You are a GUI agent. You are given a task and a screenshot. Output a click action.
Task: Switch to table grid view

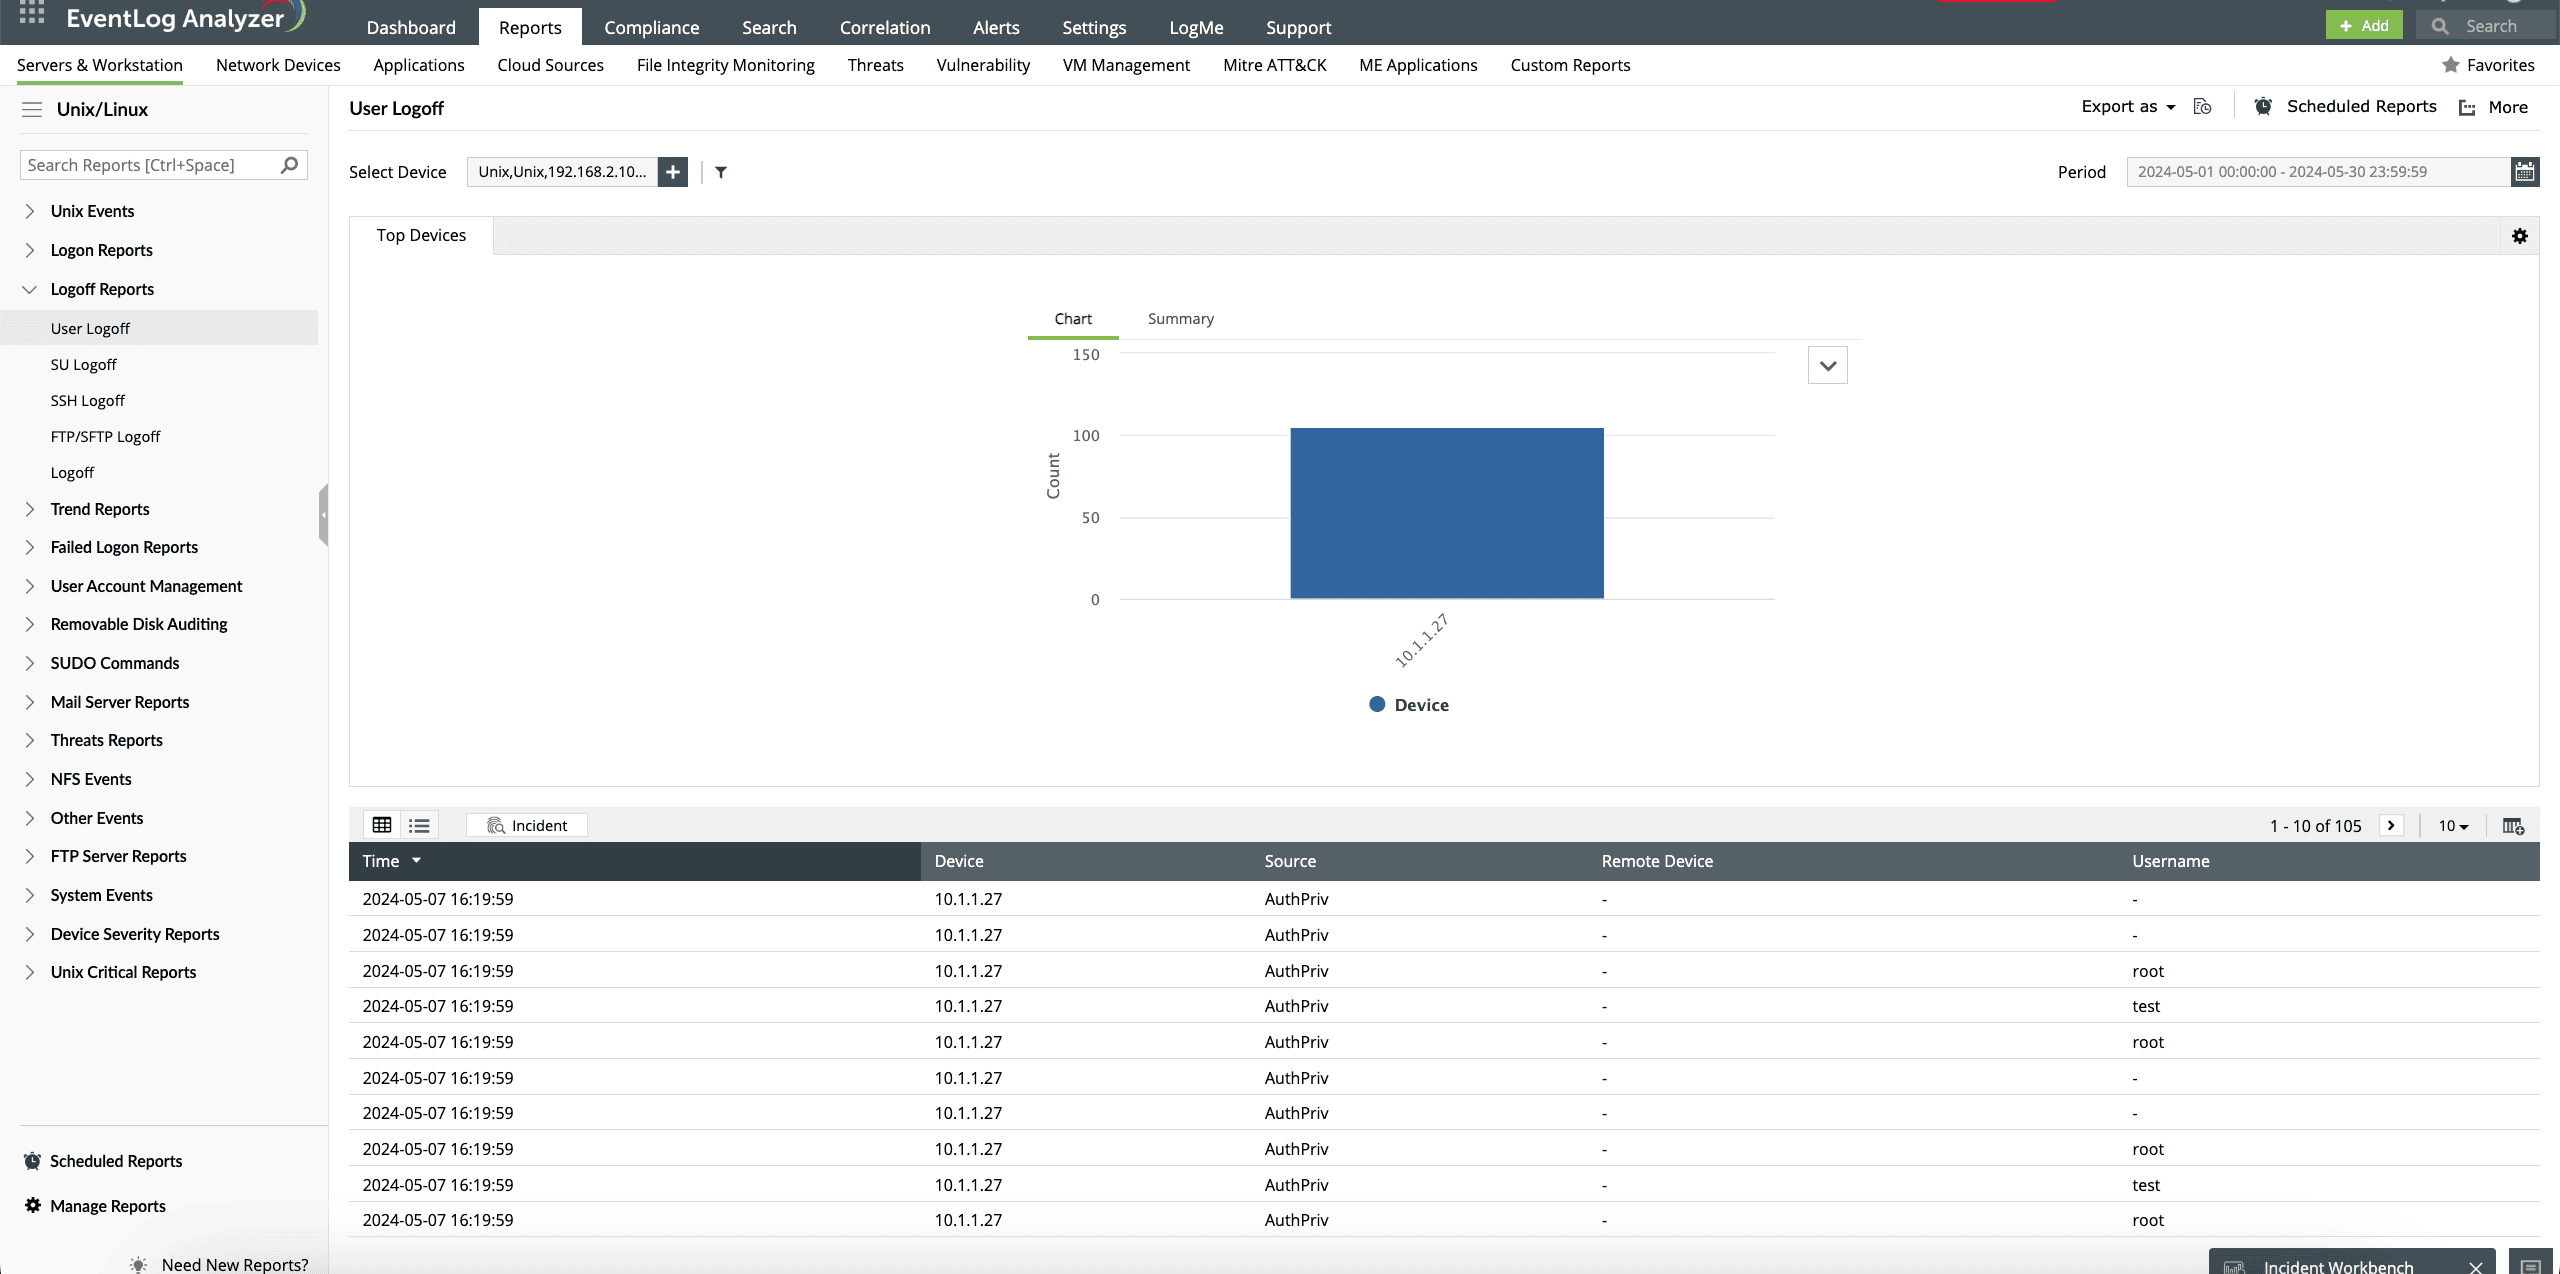382,825
